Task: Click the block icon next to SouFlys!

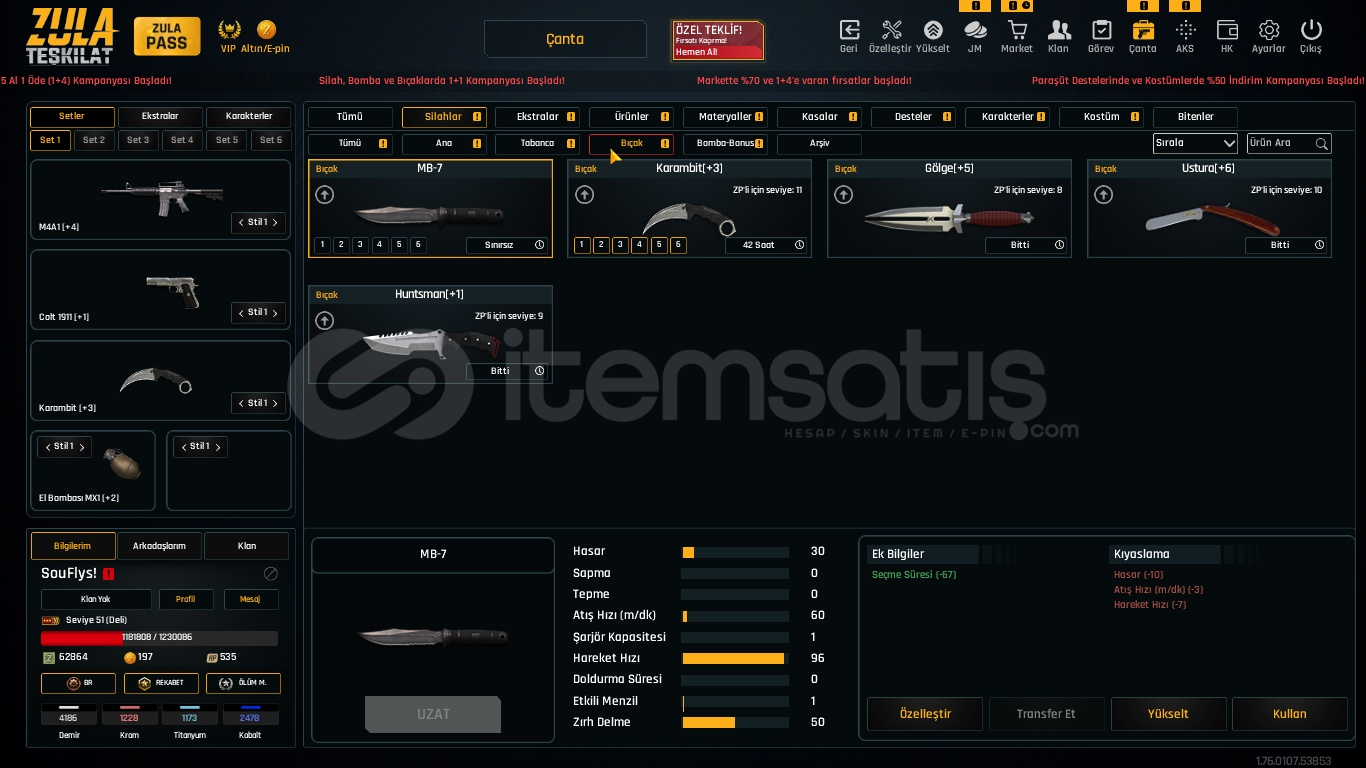Action: click(270, 574)
